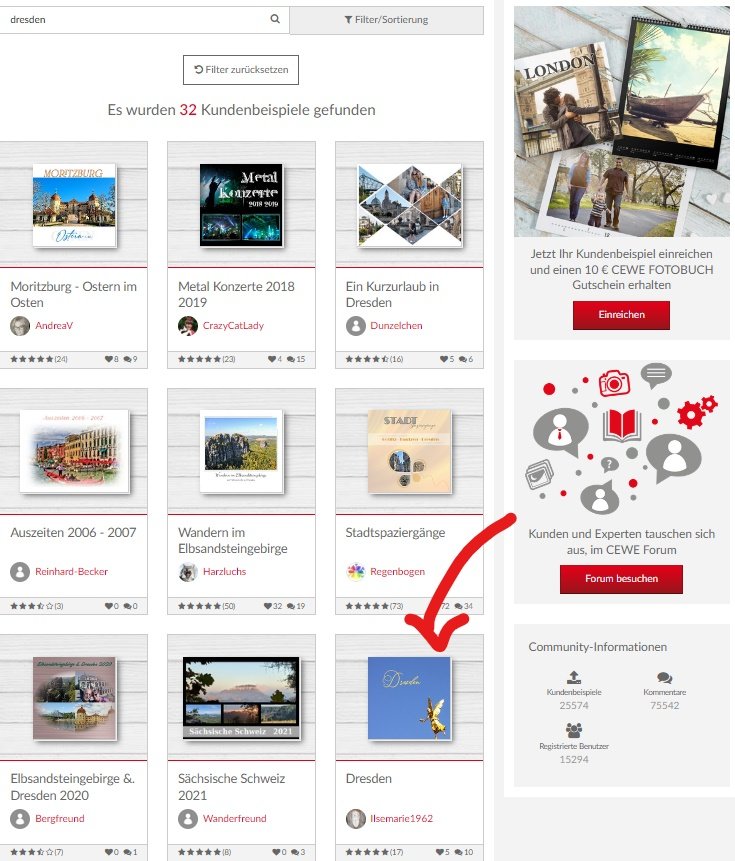Click comments icon on Wandern im Elbsandsteingebirge card
735x861 pixels.
coord(290,606)
